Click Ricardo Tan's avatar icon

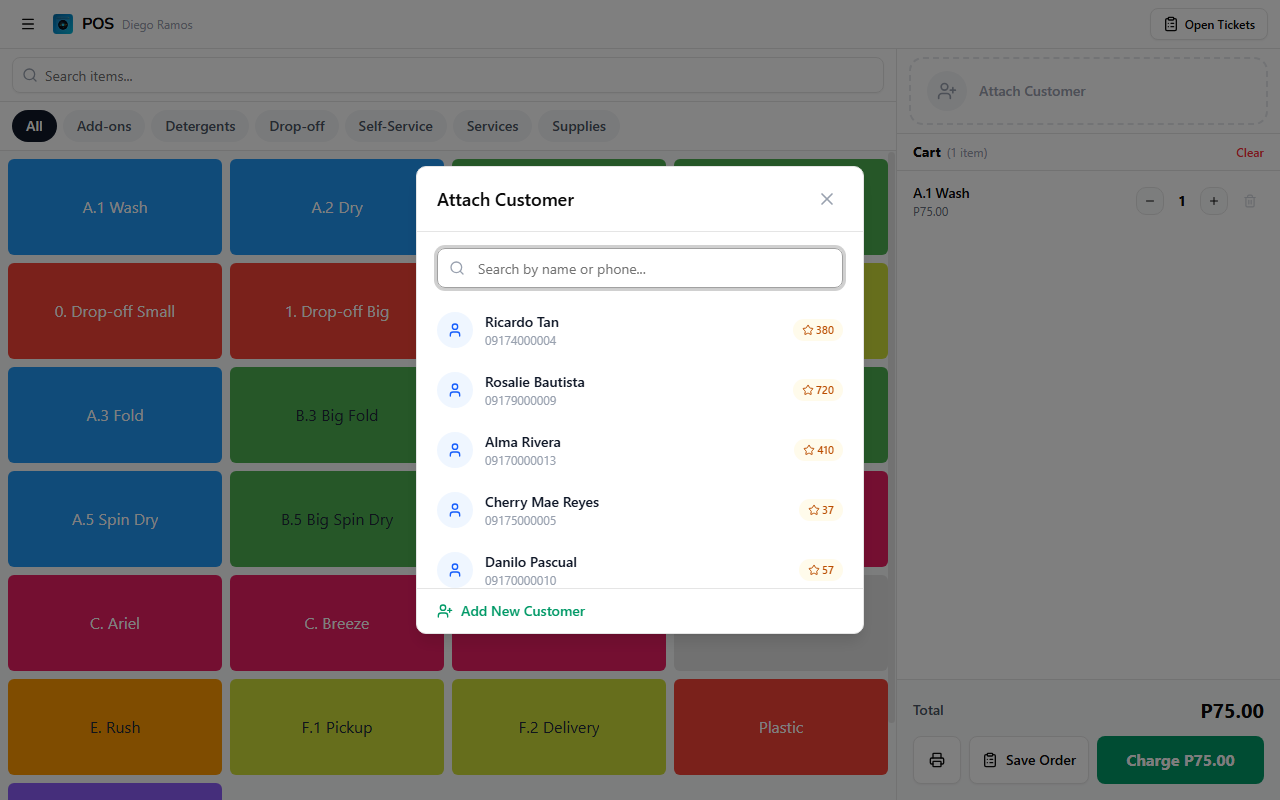[455, 330]
